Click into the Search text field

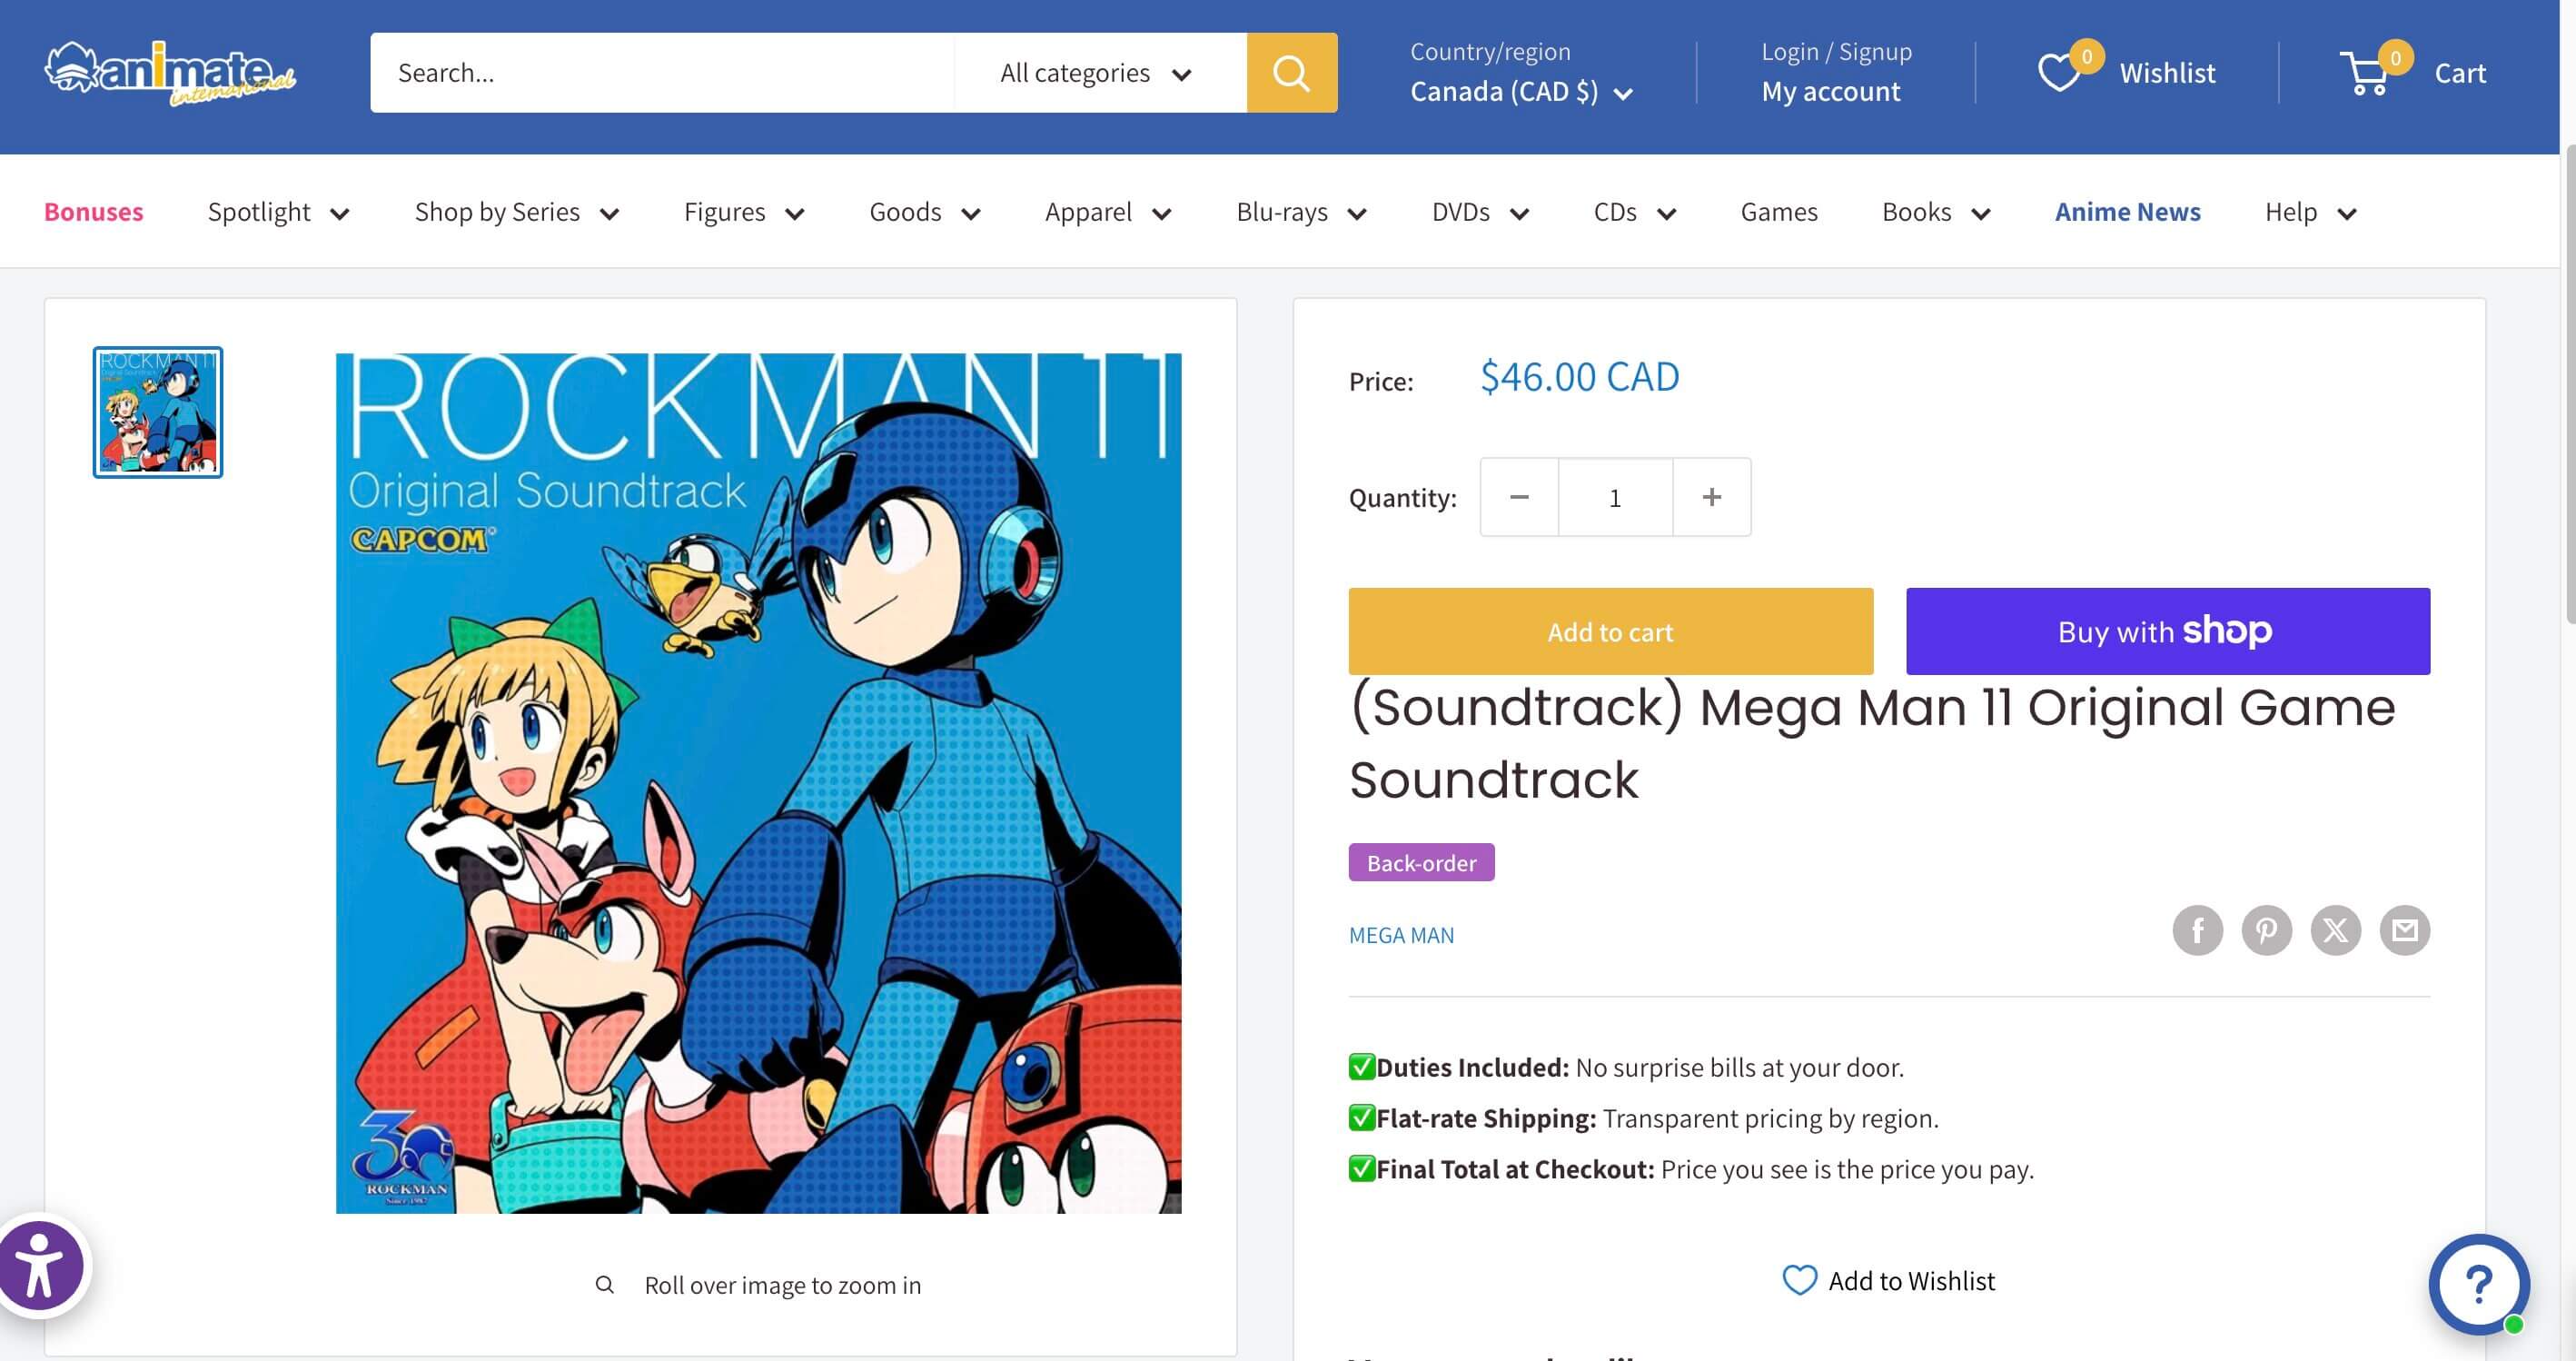tap(662, 72)
